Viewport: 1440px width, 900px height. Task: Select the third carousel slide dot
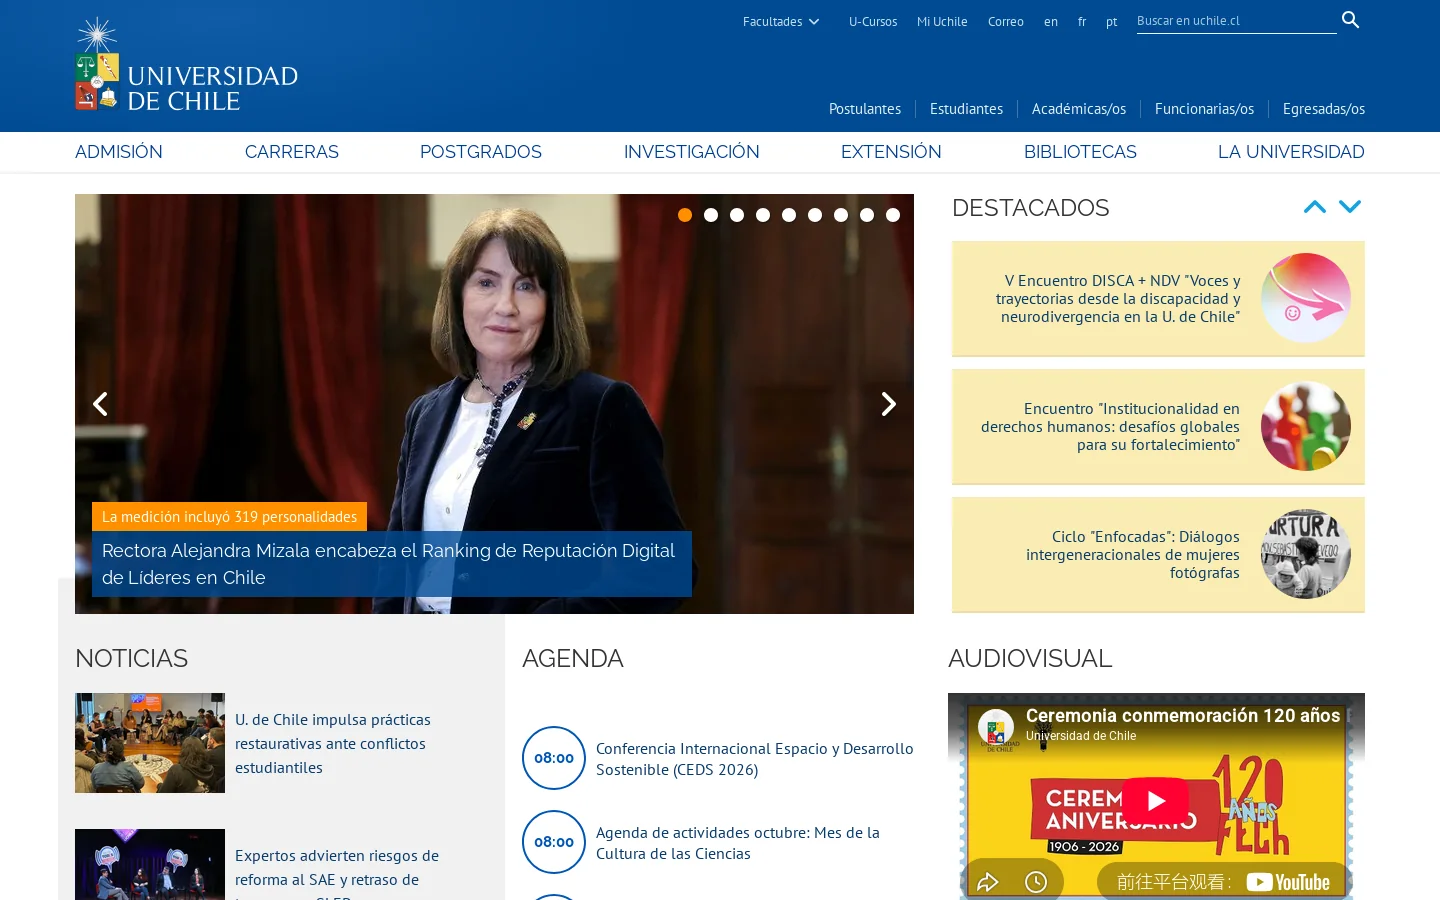coord(737,215)
